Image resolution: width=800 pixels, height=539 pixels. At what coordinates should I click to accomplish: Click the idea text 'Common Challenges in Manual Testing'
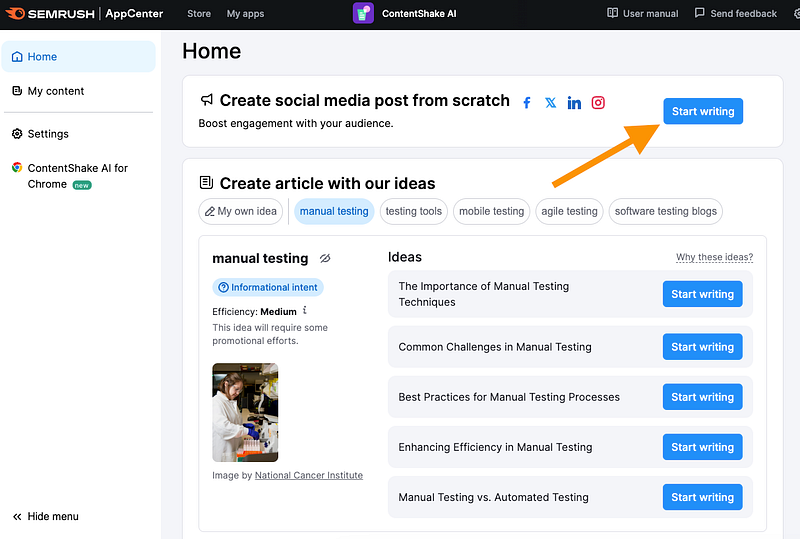[495, 347]
